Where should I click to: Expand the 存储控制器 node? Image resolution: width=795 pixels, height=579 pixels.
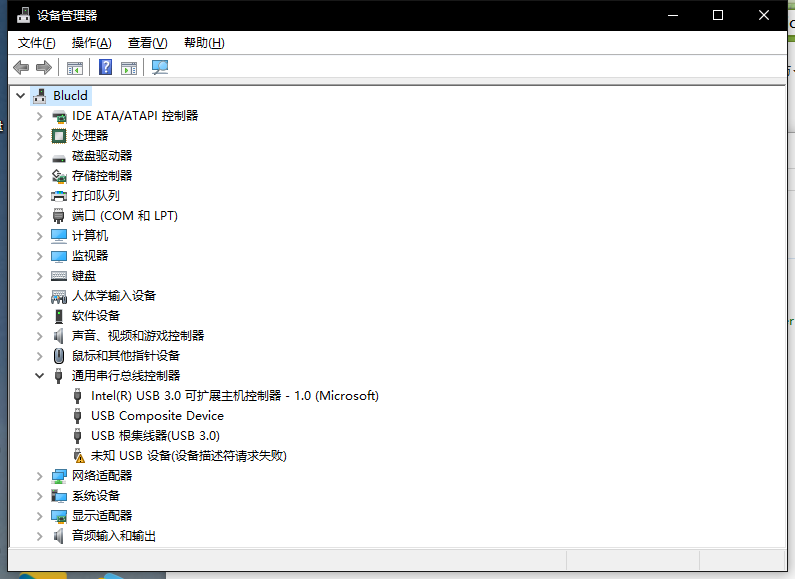(40, 176)
